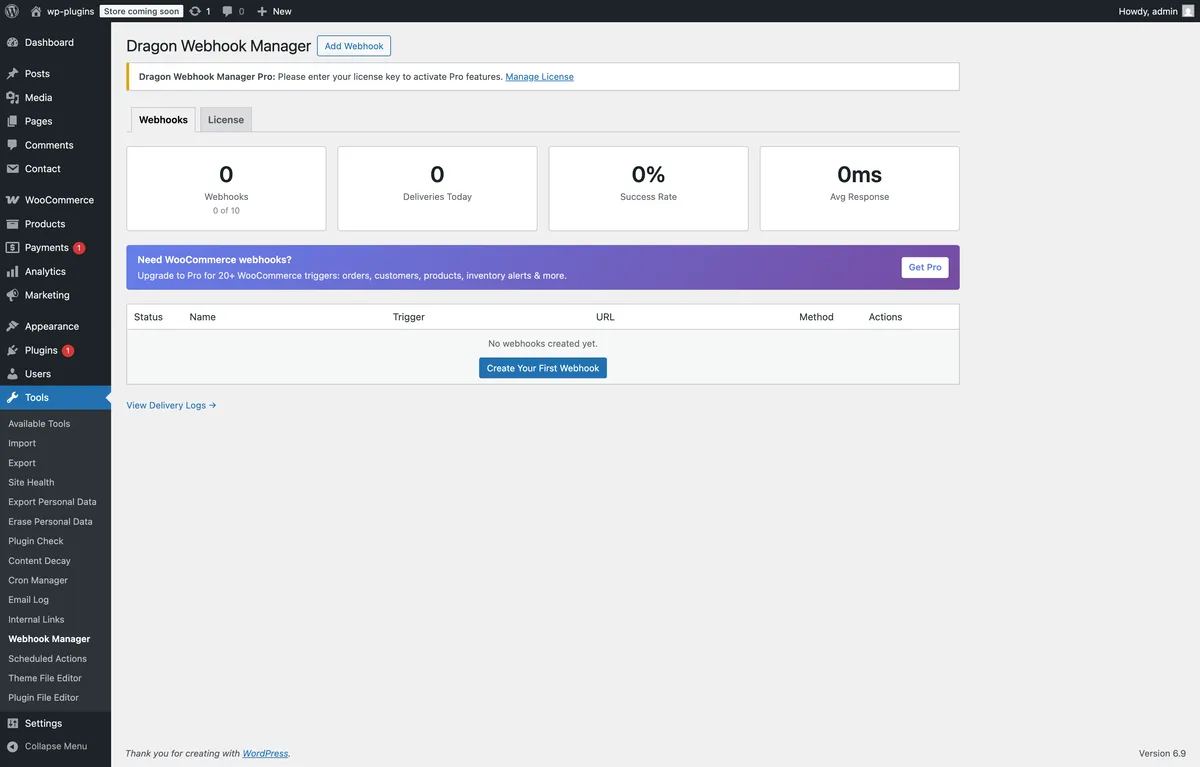Screen dimensions: 1200x767
Task: Click the Media icon in sidebar
Action: click(12, 98)
